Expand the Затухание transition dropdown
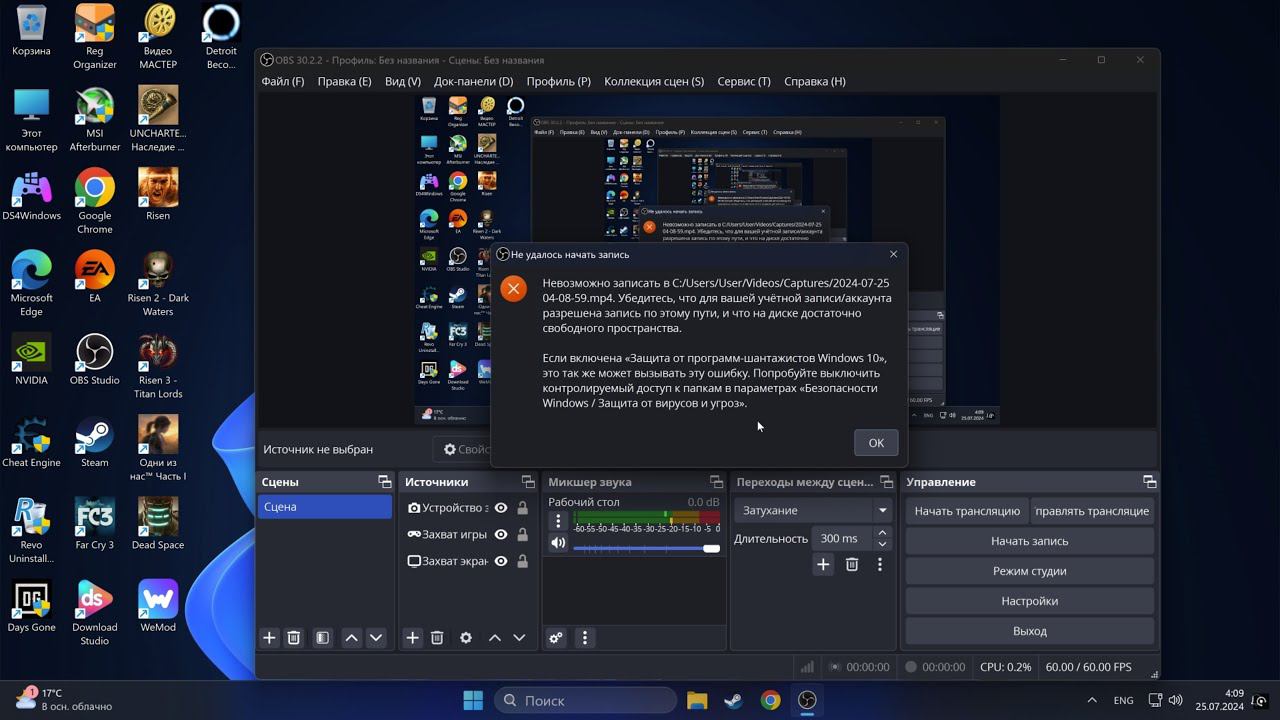This screenshot has height=720, width=1280. pos(882,511)
